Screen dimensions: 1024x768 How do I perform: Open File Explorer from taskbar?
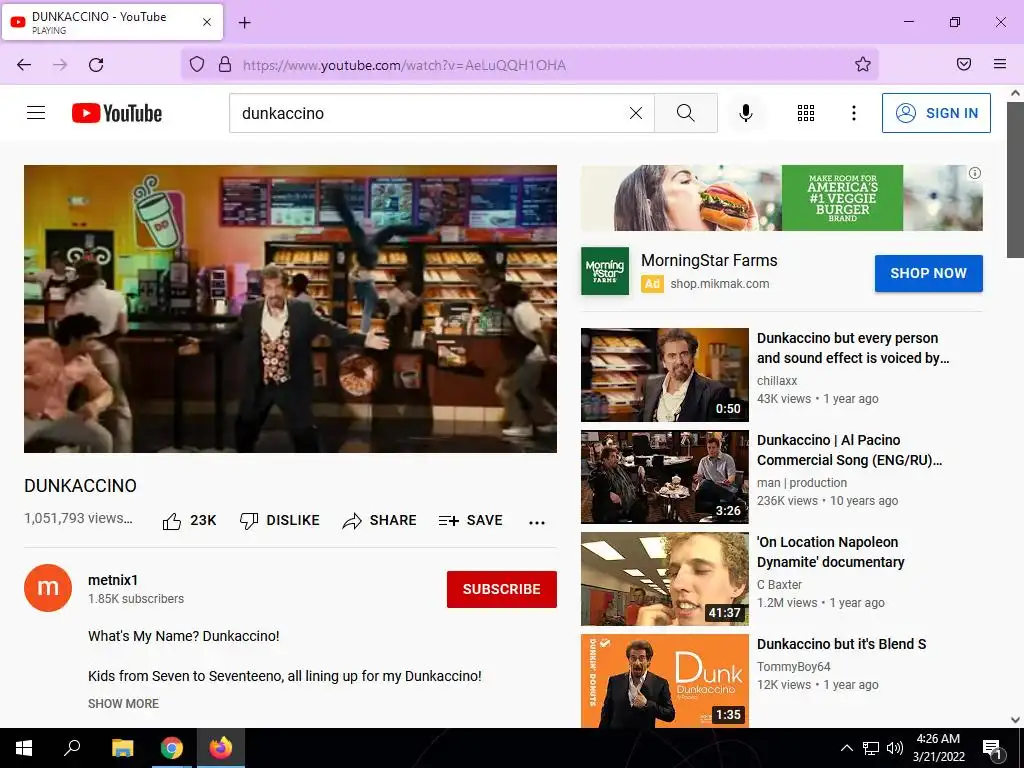click(x=122, y=748)
